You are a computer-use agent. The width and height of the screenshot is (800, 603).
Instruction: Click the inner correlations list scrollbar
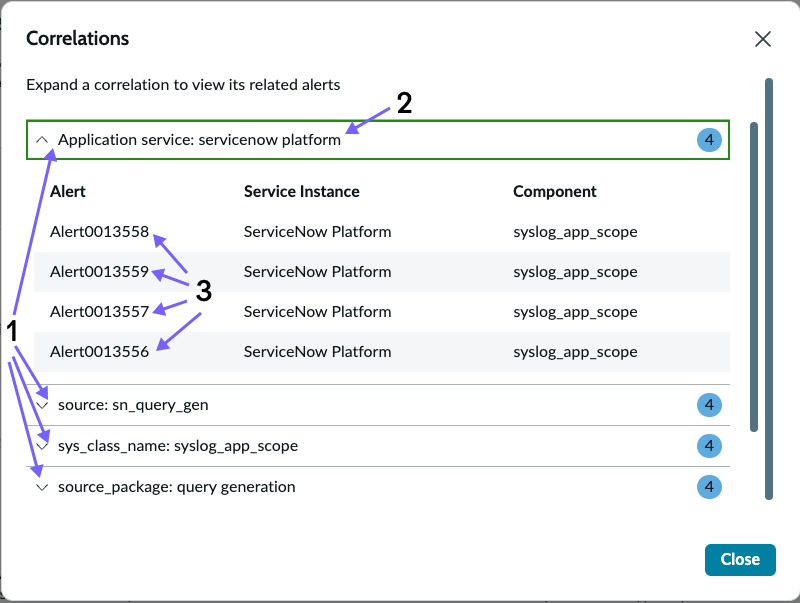coord(754,277)
